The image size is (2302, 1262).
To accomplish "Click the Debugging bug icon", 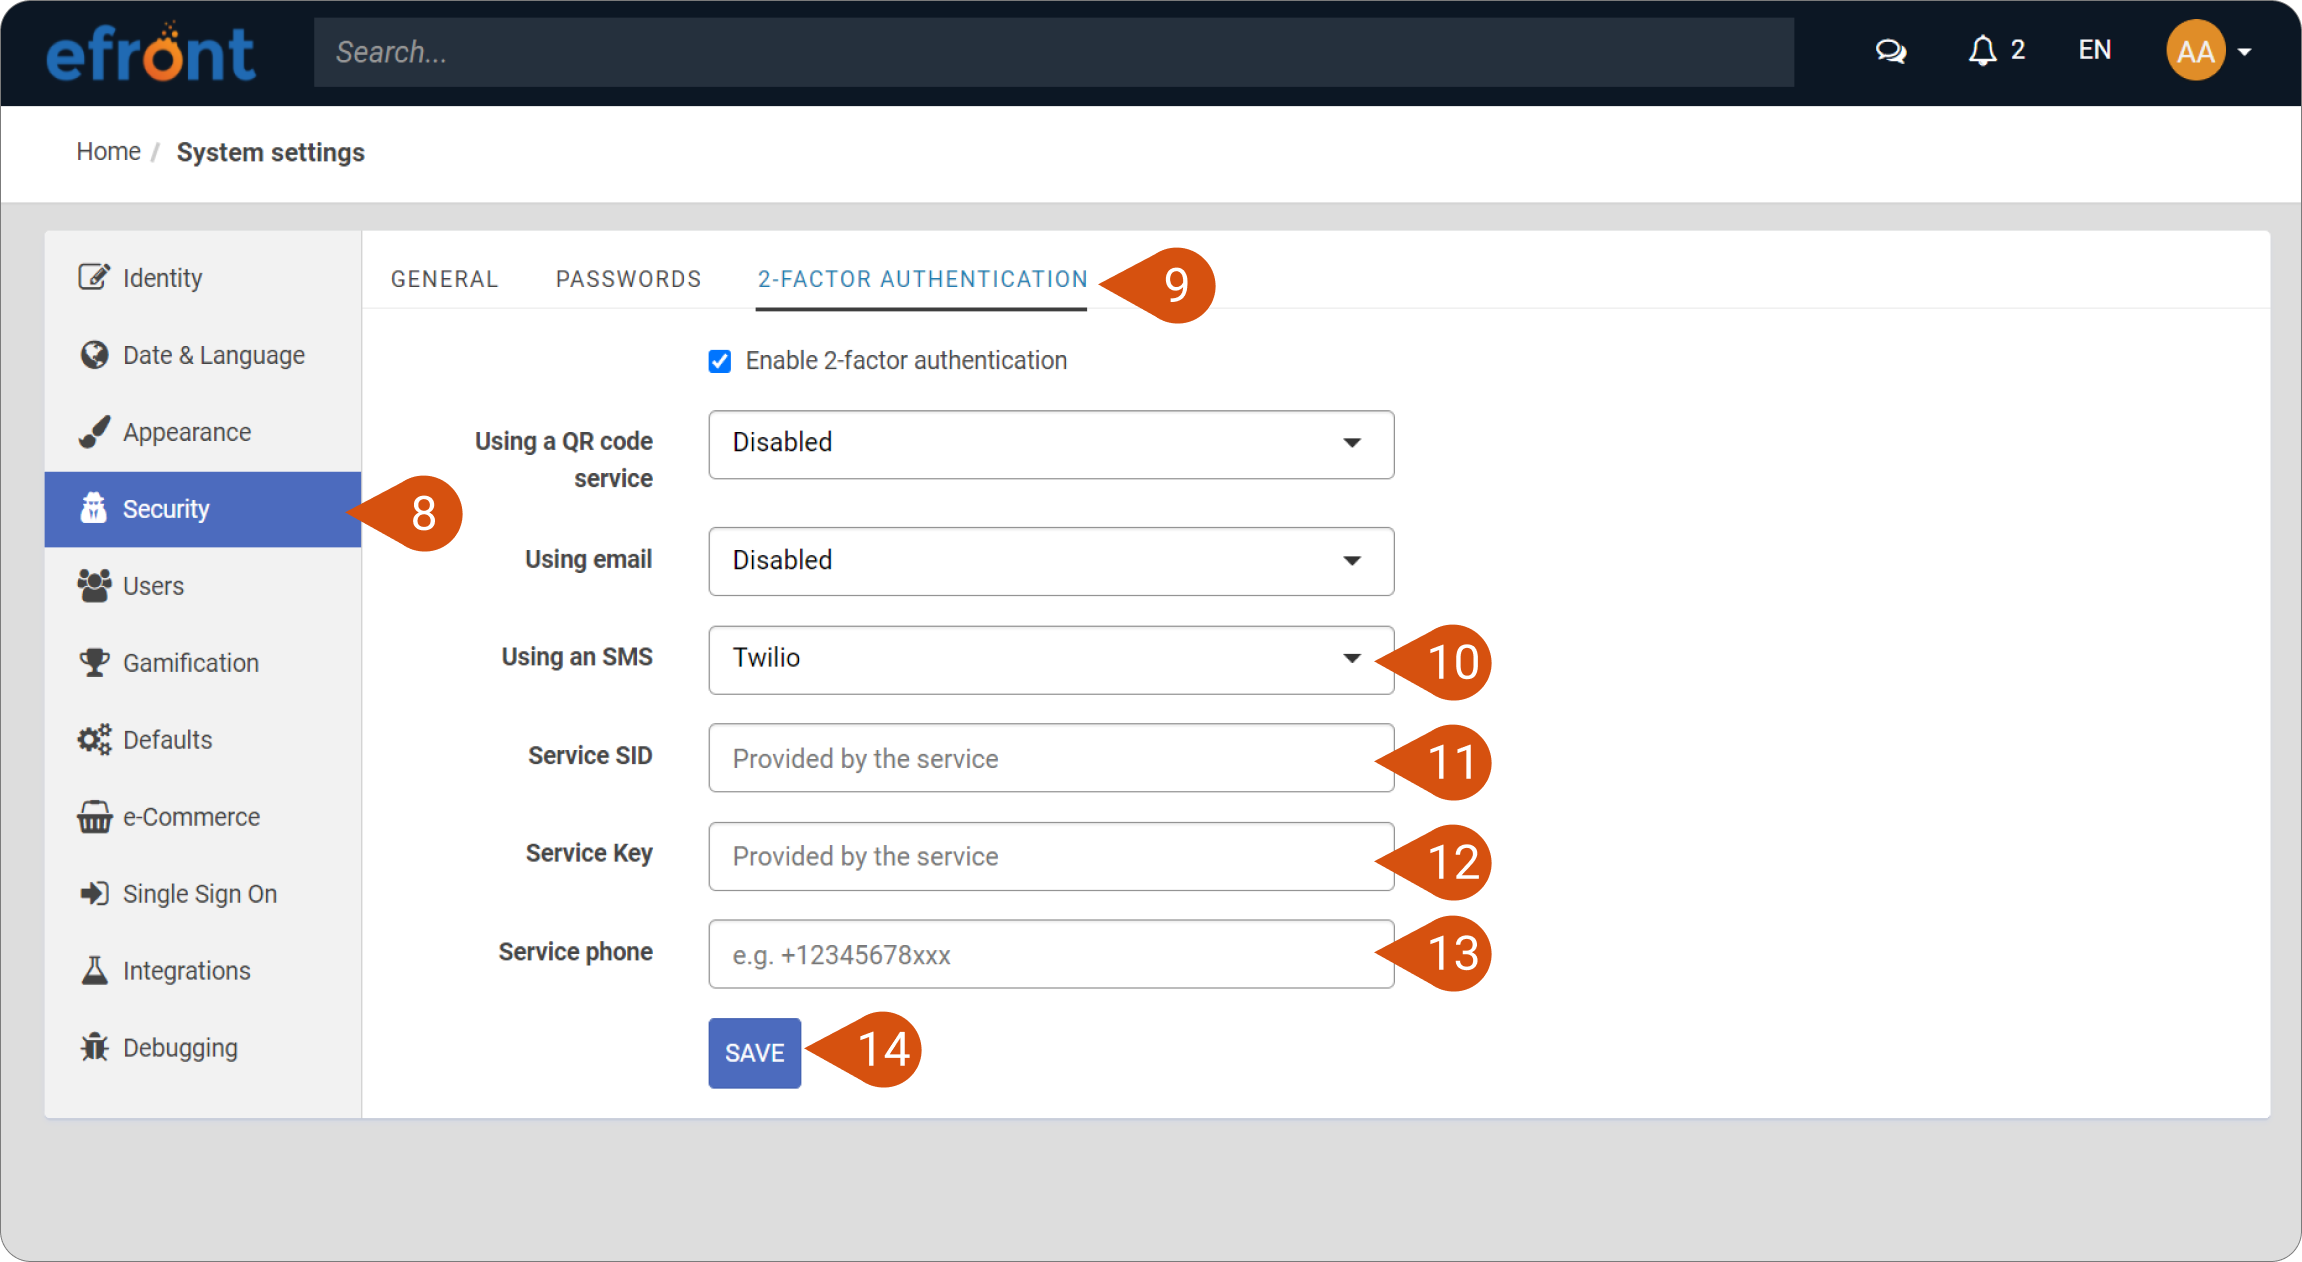I will pyautogui.click(x=94, y=1047).
